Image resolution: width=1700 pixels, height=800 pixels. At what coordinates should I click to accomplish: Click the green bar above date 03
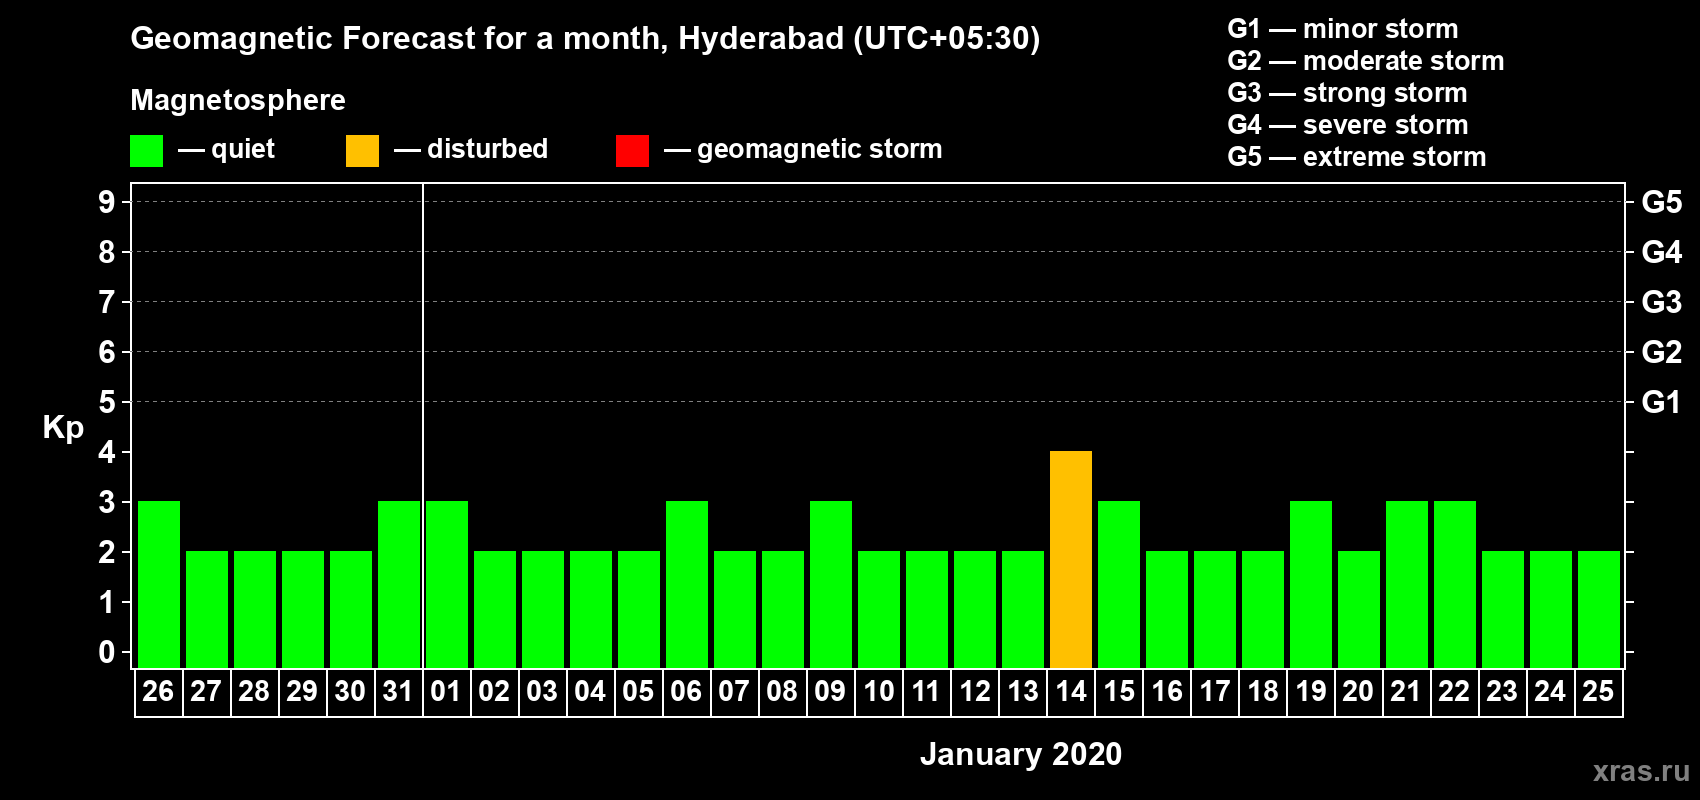pyautogui.click(x=543, y=610)
